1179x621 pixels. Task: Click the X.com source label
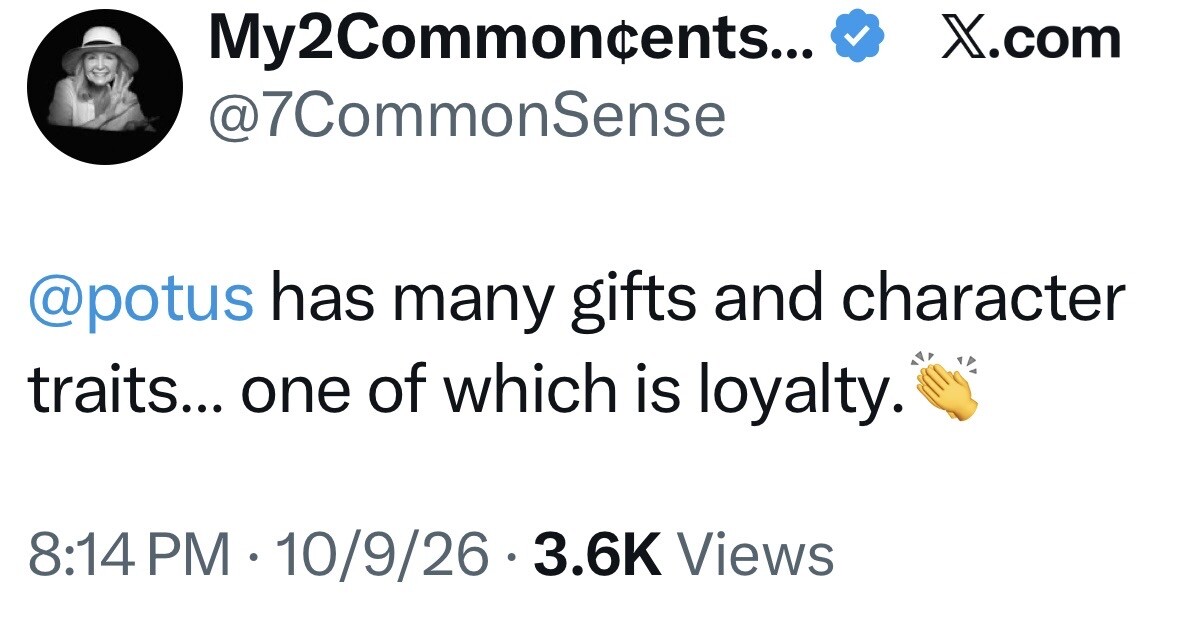(1032, 39)
